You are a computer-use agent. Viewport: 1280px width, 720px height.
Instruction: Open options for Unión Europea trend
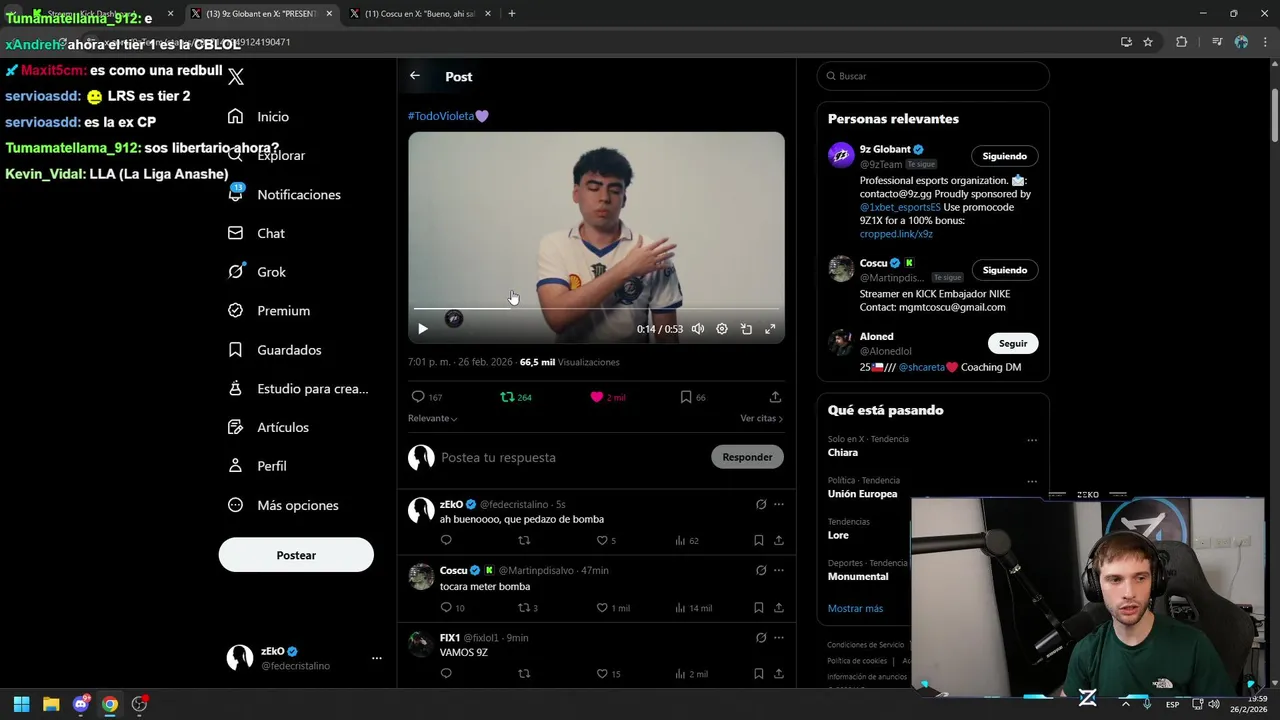pyautogui.click(x=1032, y=481)
